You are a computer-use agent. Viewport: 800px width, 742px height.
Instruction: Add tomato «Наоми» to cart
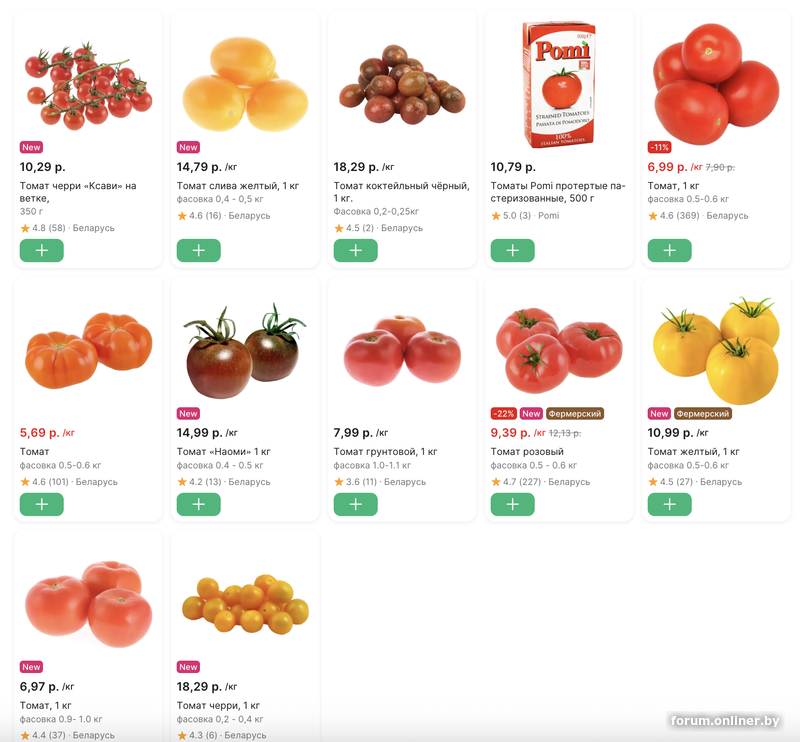pyautogui.click(x=198, y=504)
